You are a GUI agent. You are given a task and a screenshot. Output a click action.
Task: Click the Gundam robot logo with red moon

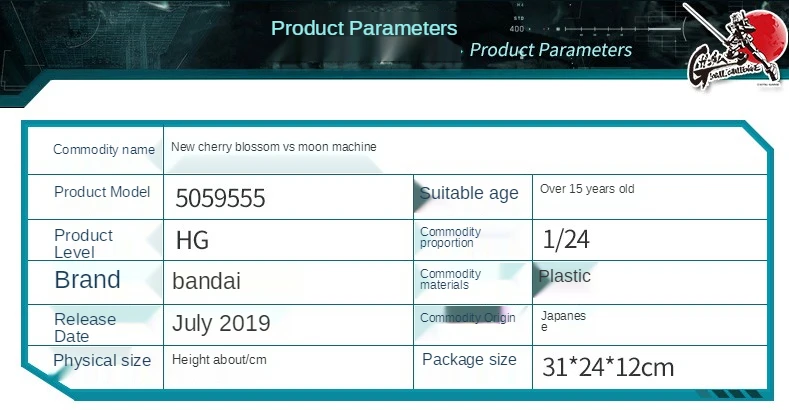point(735,46)
